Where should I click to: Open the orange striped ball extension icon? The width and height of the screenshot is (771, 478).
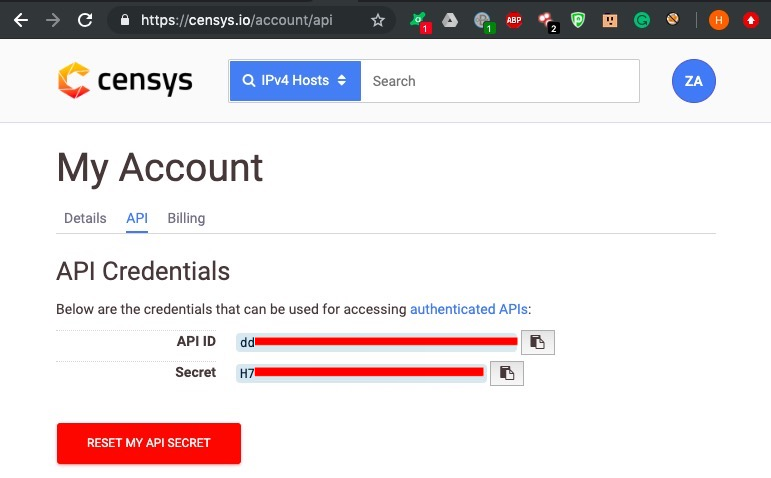[673, 20]
